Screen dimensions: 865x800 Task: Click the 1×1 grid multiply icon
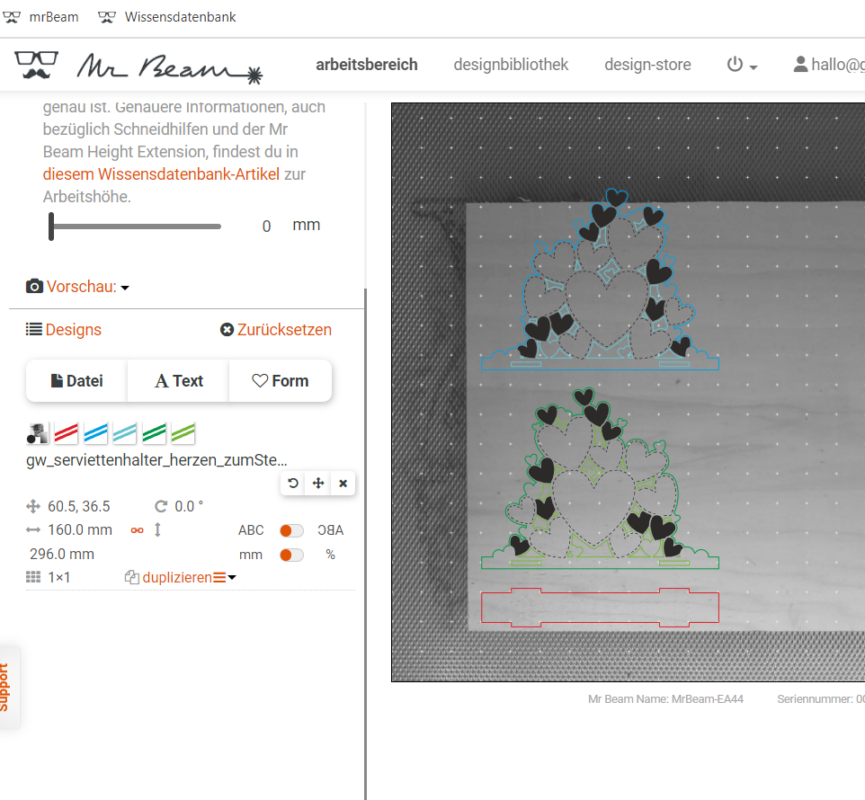click(34, 578)
